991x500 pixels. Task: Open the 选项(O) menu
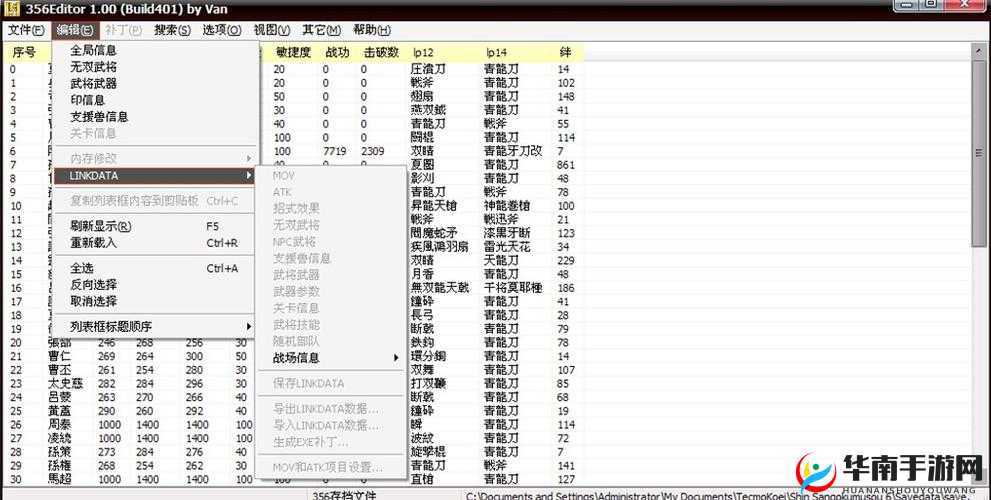coord(222,30)
